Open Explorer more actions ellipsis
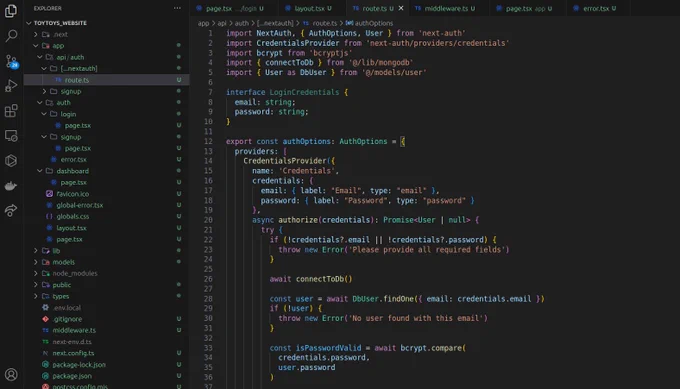This screenshot has height=389, width=680. [177, 8]
